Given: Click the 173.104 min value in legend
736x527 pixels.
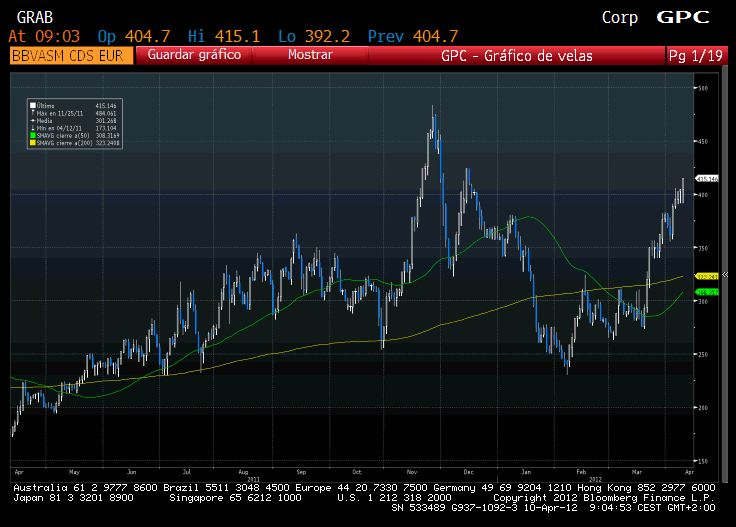Looking at the screenshot, I should coord(106,128).
